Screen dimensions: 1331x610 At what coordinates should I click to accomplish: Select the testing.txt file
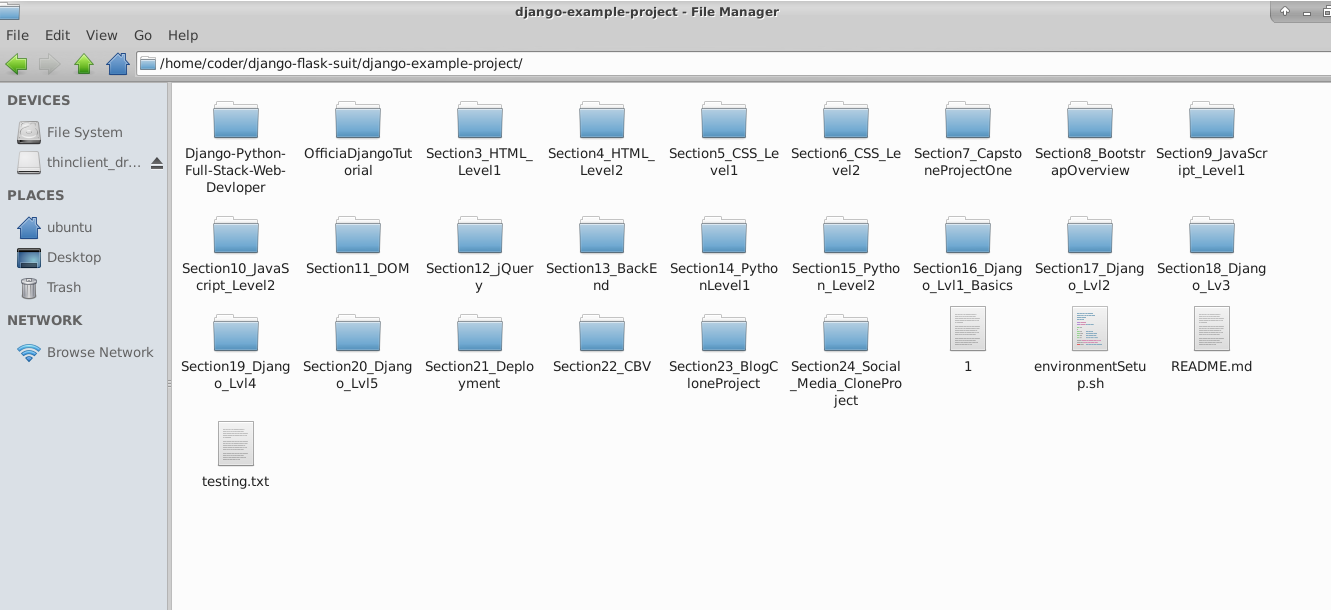[236, 455]
